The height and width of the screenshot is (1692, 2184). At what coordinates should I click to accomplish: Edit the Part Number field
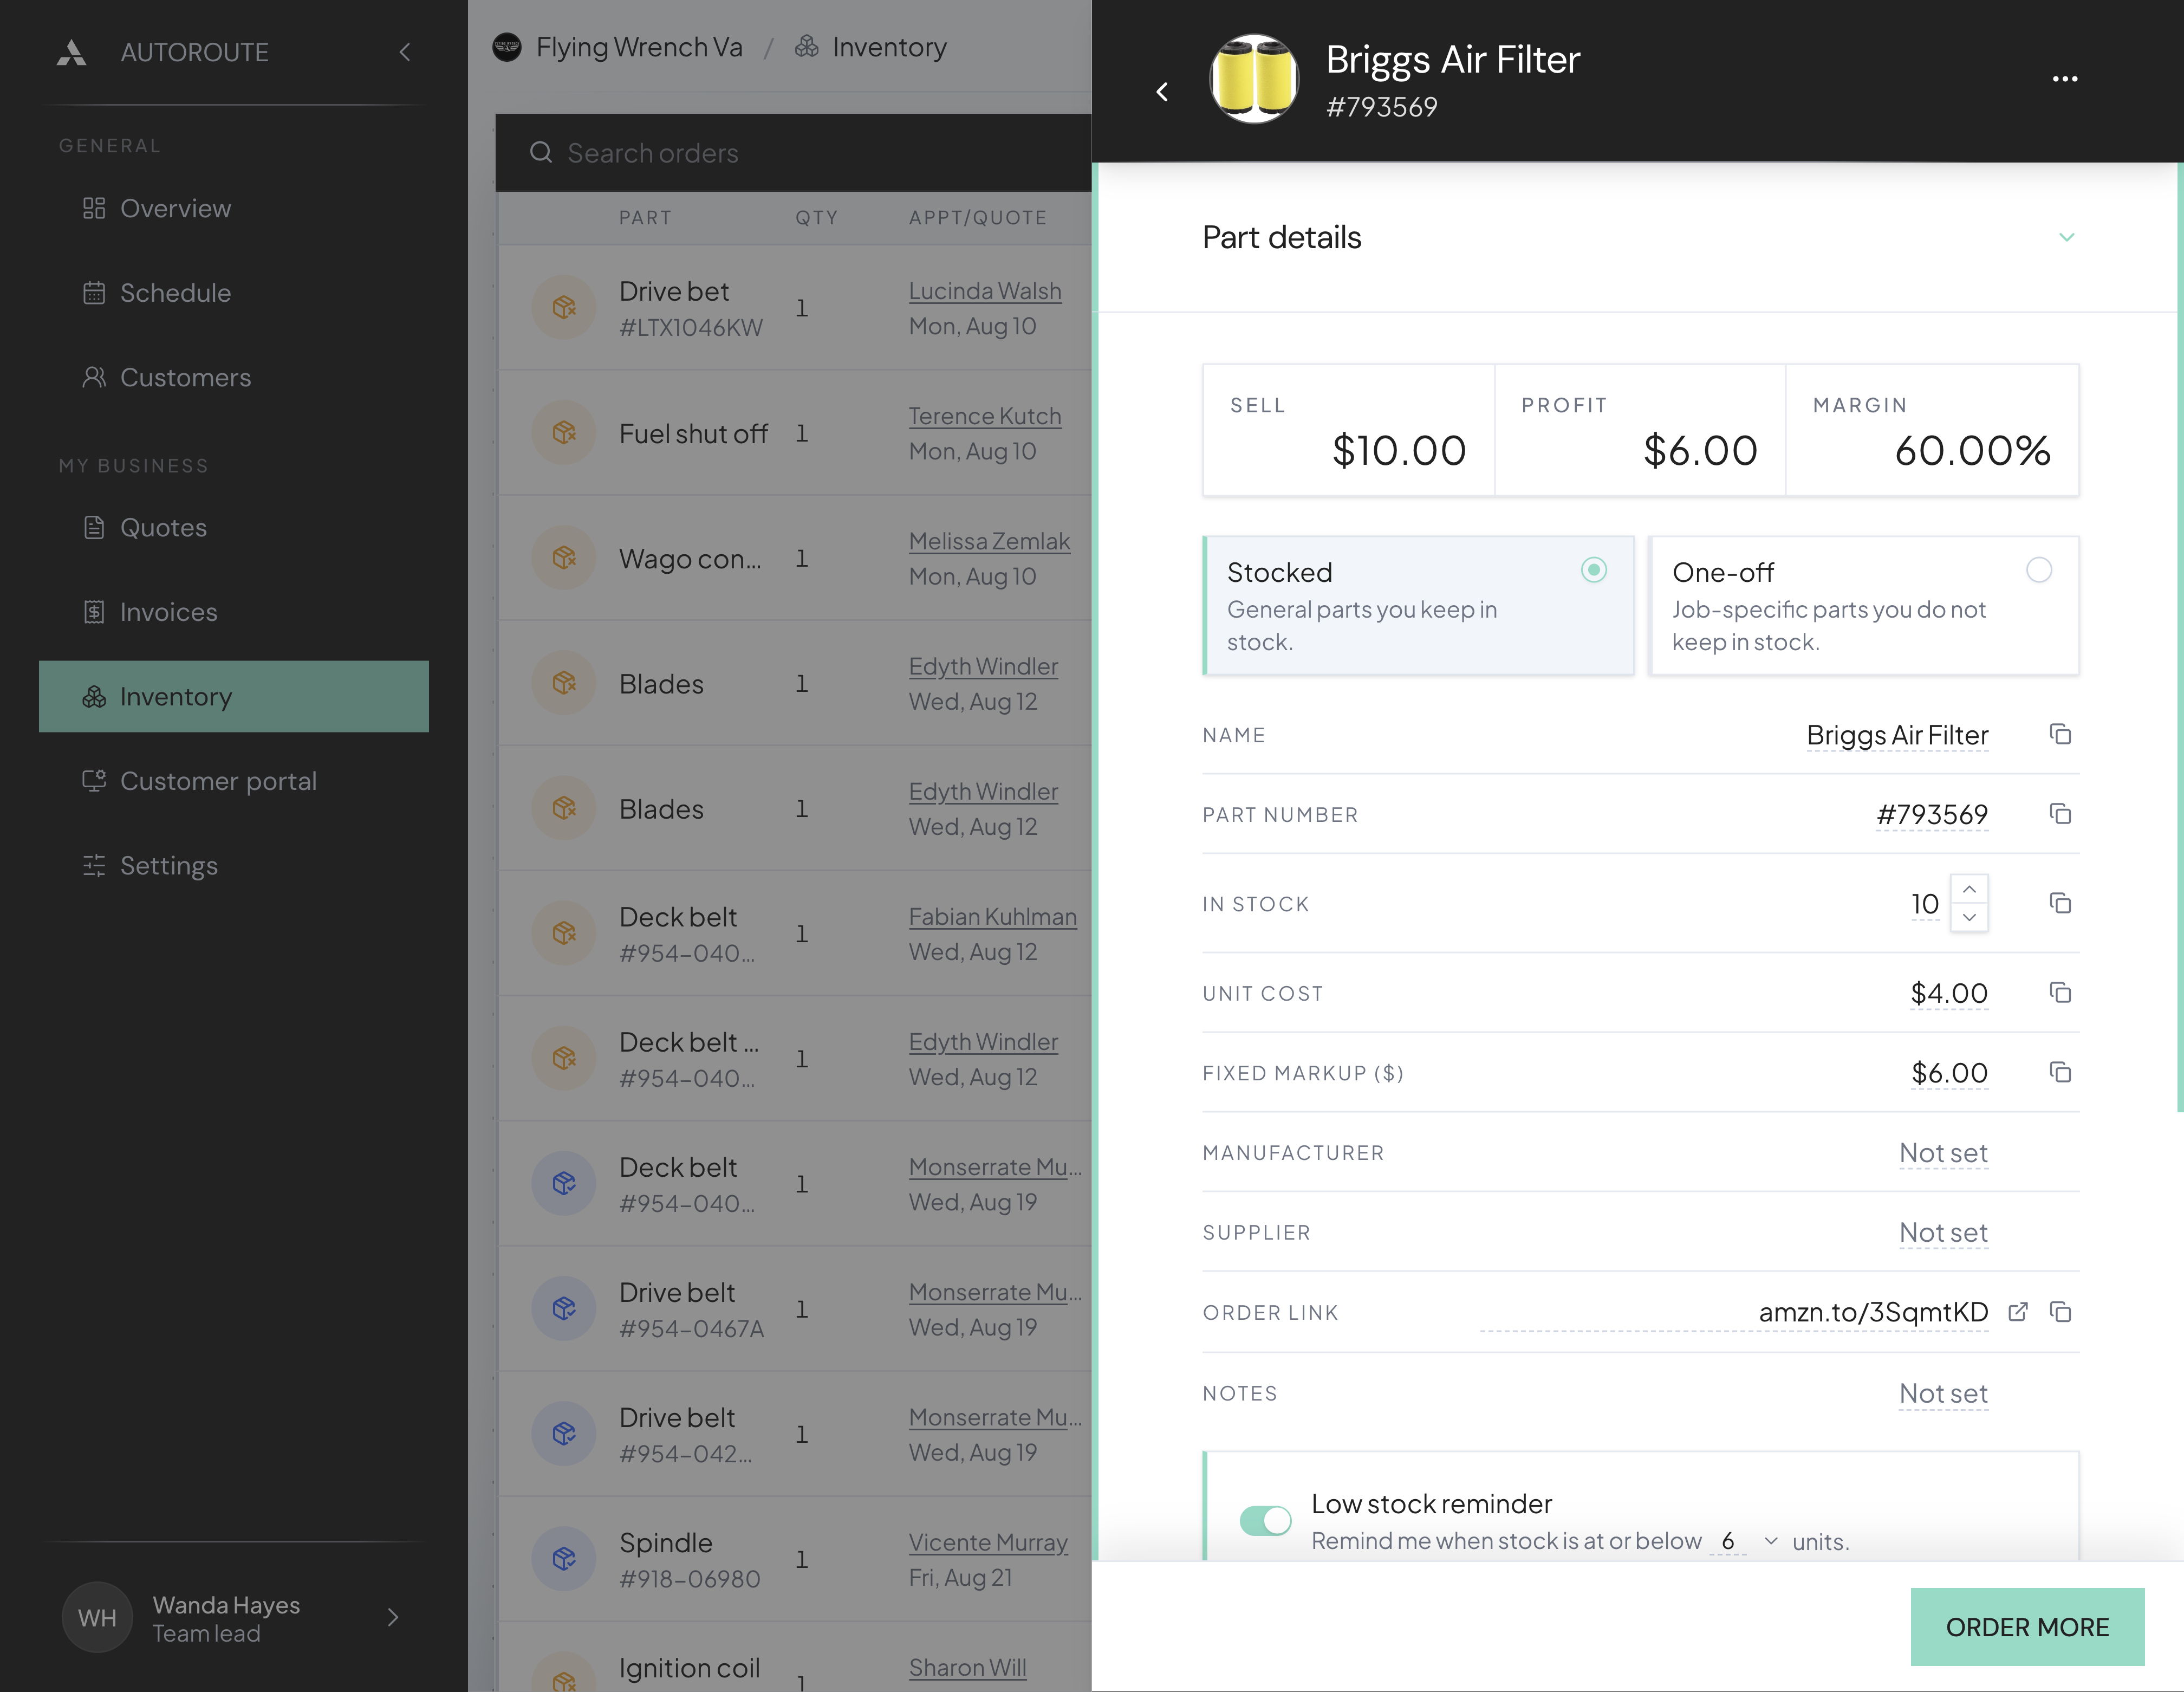[x=1932, y=815]
